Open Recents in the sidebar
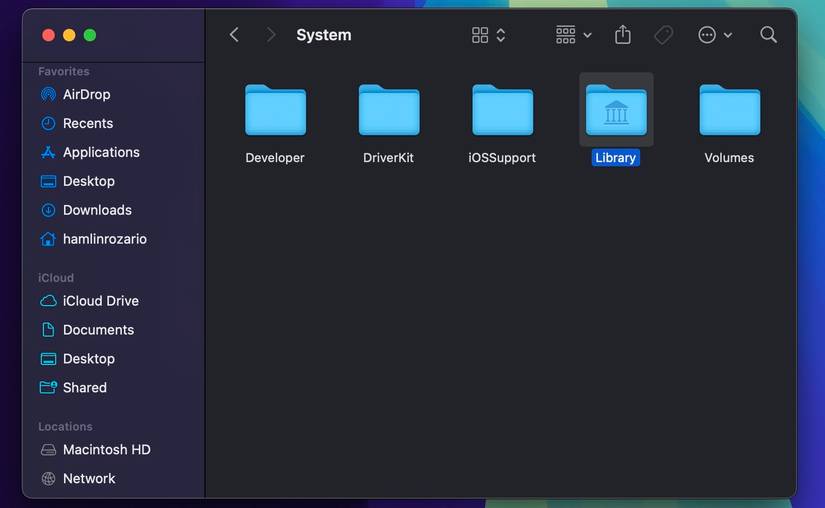825x508 pixels. (x=87, y=123)
